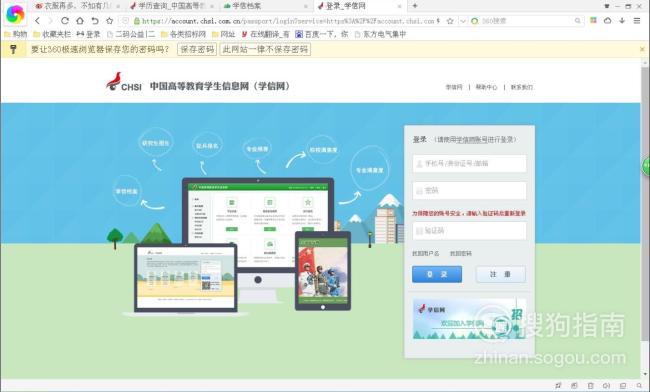Click the shirt skin icon in title bar
This screenshot has height=392, width=650.
tap(606, 6)
